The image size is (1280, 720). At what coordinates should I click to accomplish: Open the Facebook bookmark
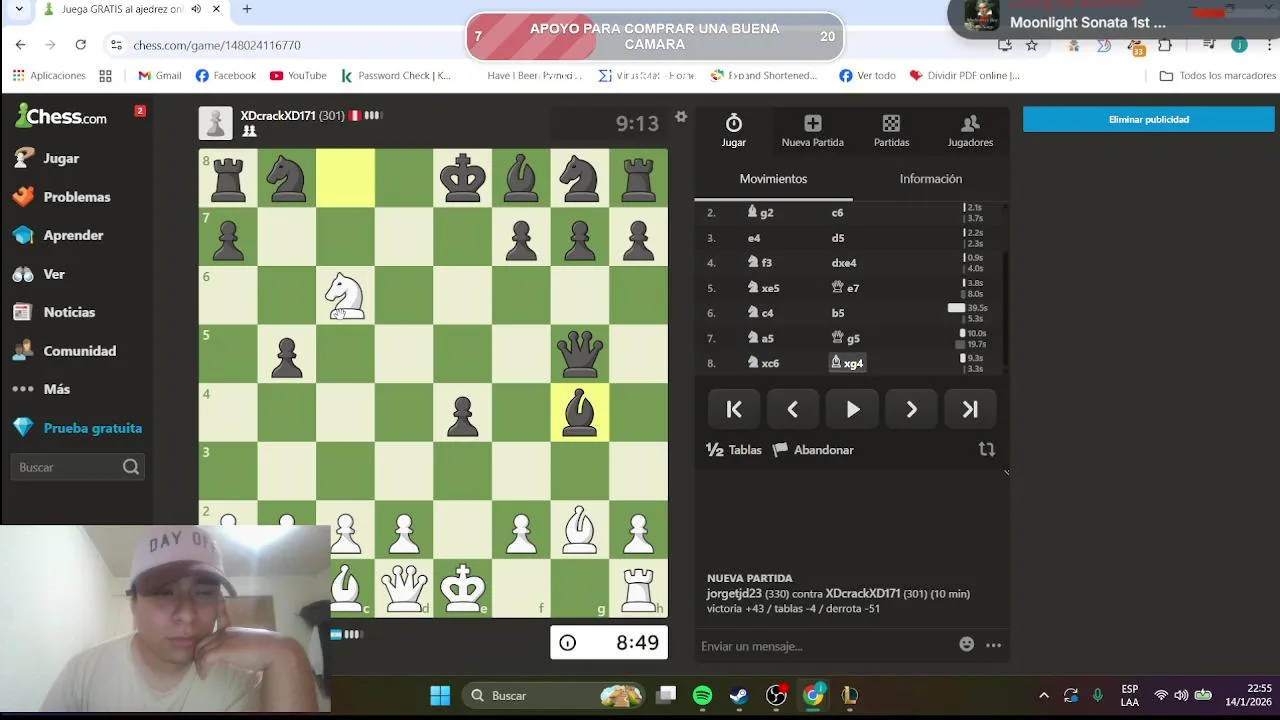226,75
